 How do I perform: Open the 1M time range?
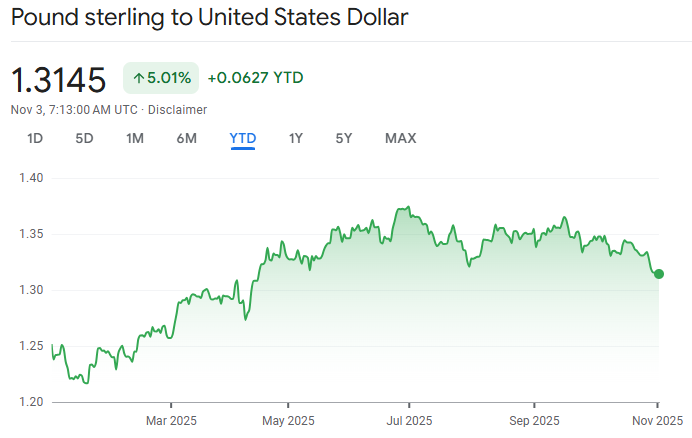coord(135,138)
